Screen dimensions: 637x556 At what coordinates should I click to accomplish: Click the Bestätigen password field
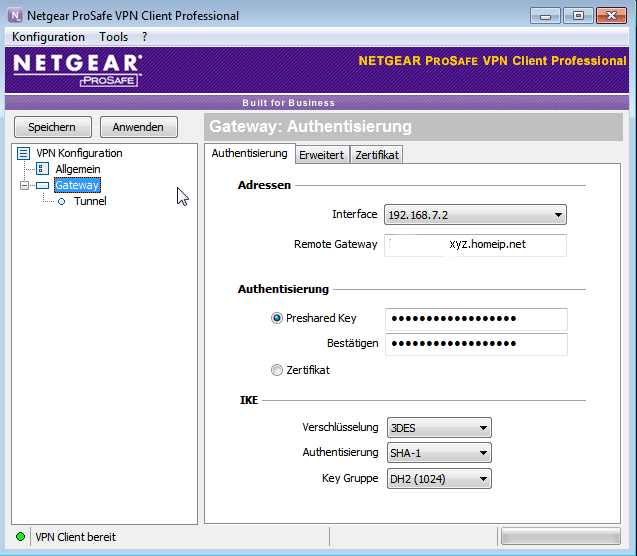pyautogui.click(x=476, y=344)
